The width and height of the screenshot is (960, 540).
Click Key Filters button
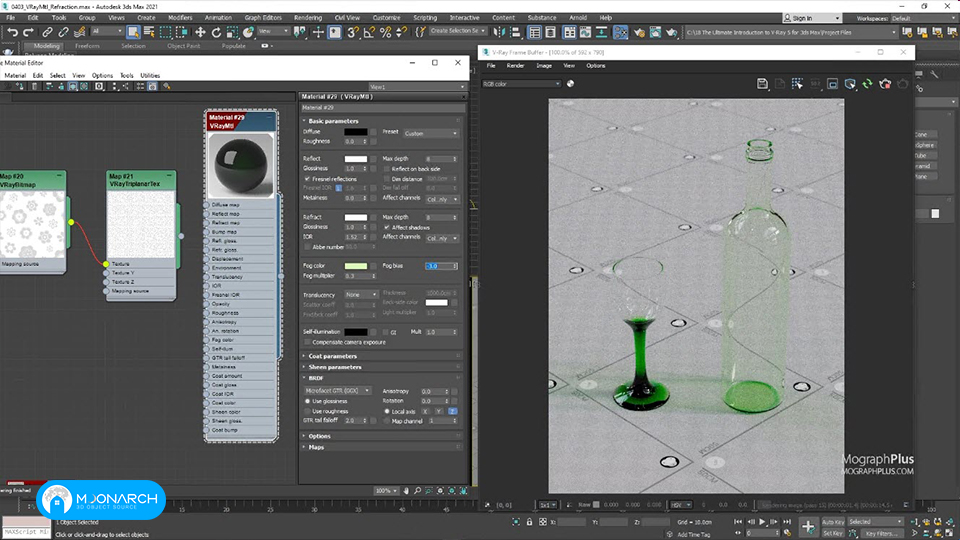tap(882, 533)
